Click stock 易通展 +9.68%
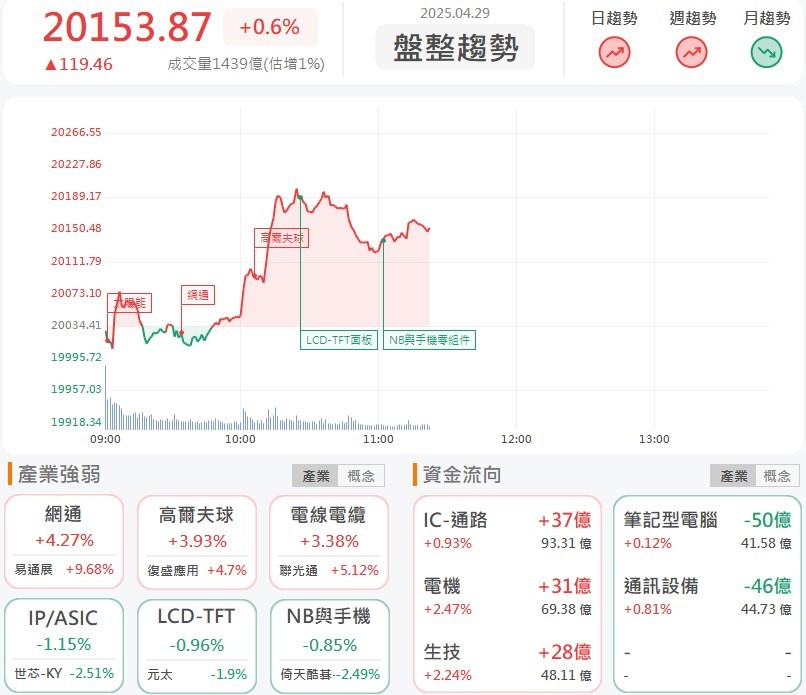The width and height of the screenshot is (806, 695). click(x=64, y=570)
